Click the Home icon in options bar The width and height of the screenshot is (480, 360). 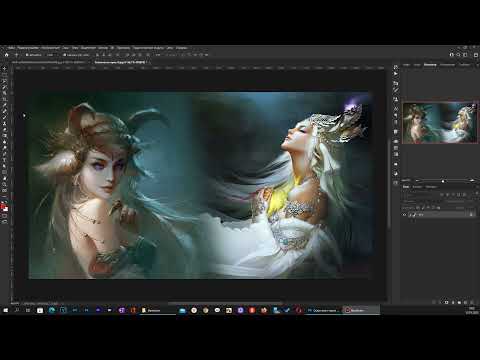[x=6, y=55]
